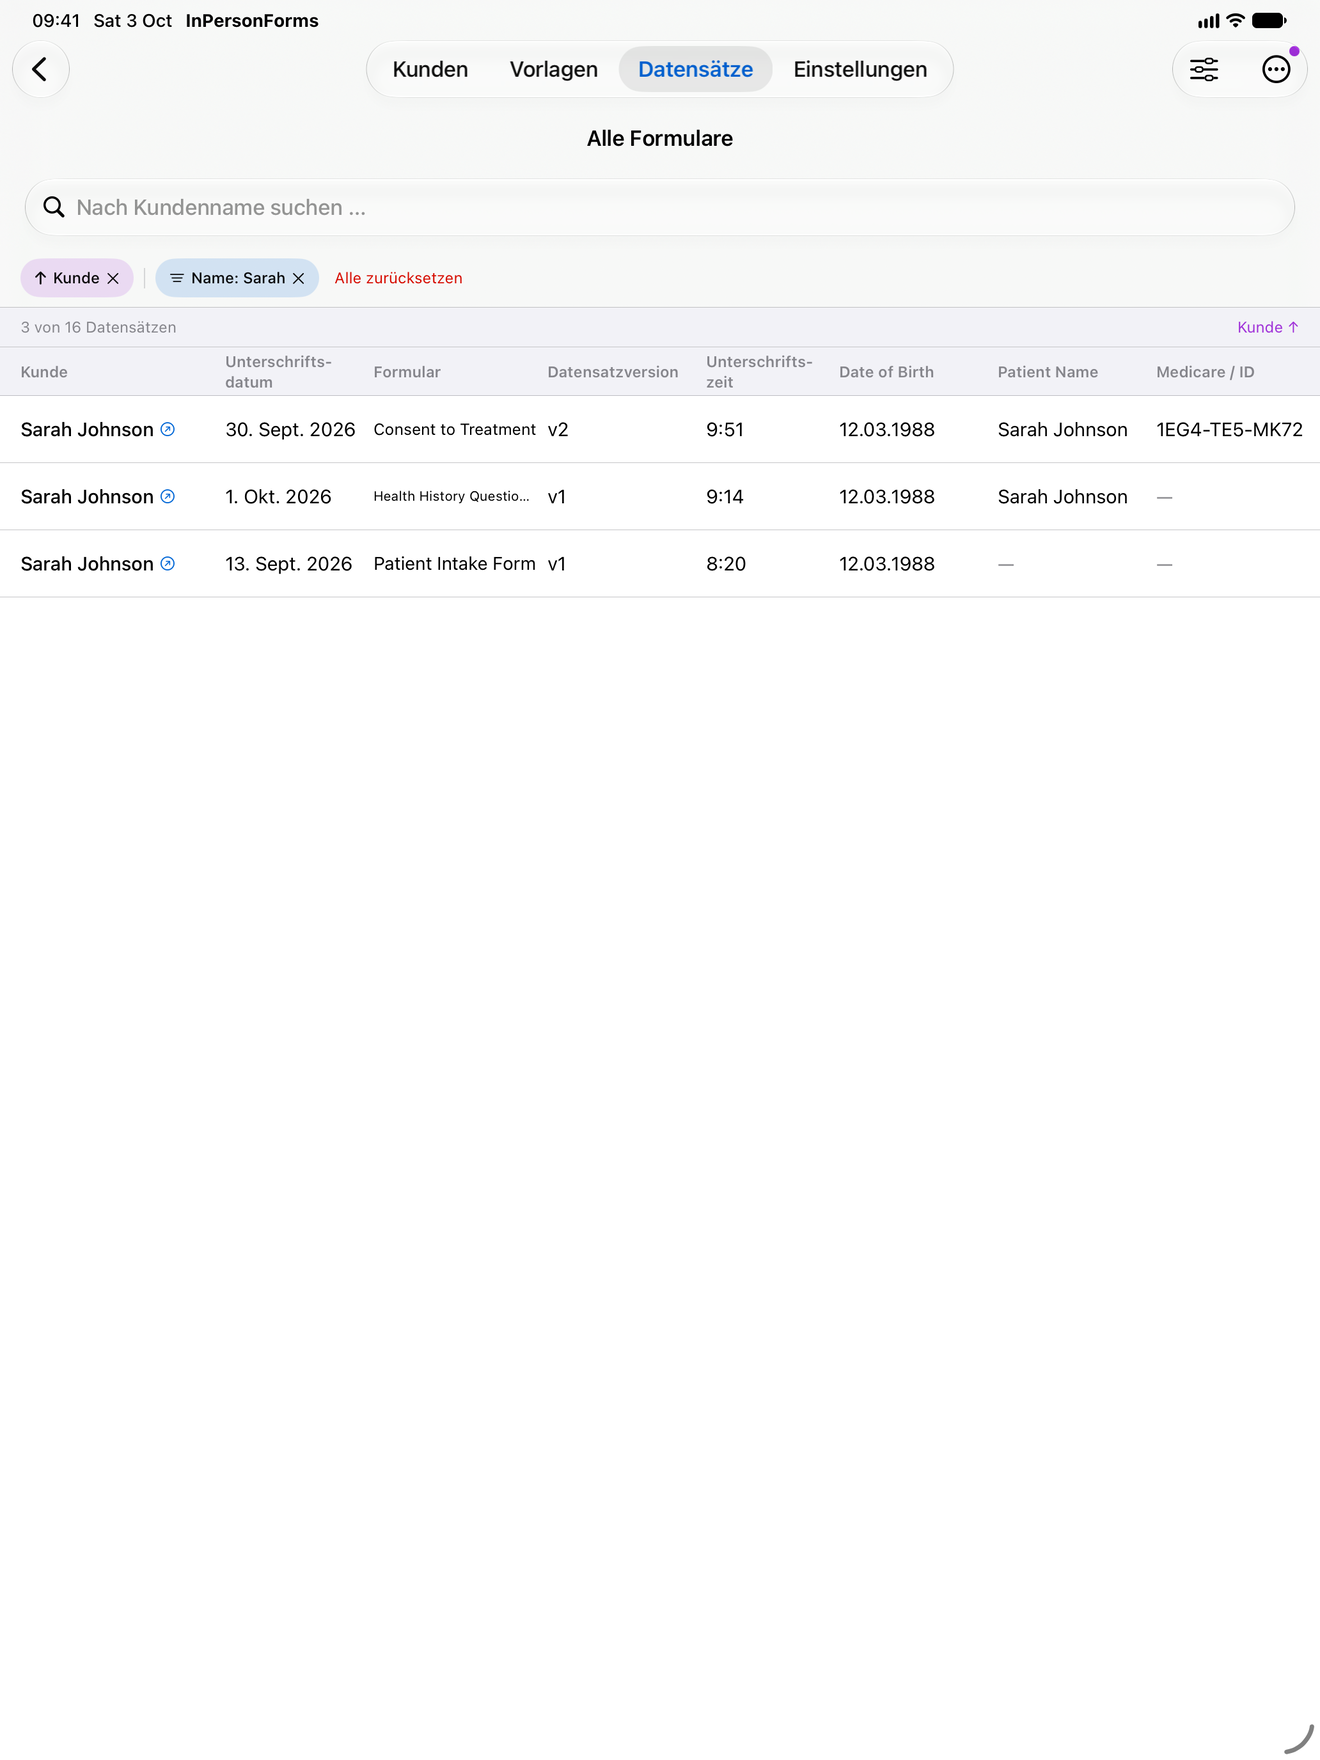Select the 13. Sept. 2026 date cell
1320x1760 pixels.
click(289, 563)
